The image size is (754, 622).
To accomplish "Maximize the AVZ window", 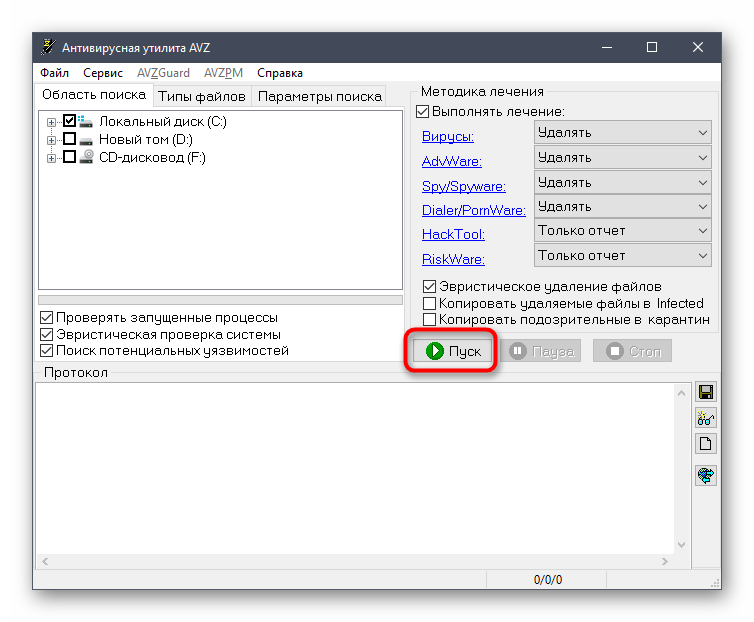I will tap(652, 47).
